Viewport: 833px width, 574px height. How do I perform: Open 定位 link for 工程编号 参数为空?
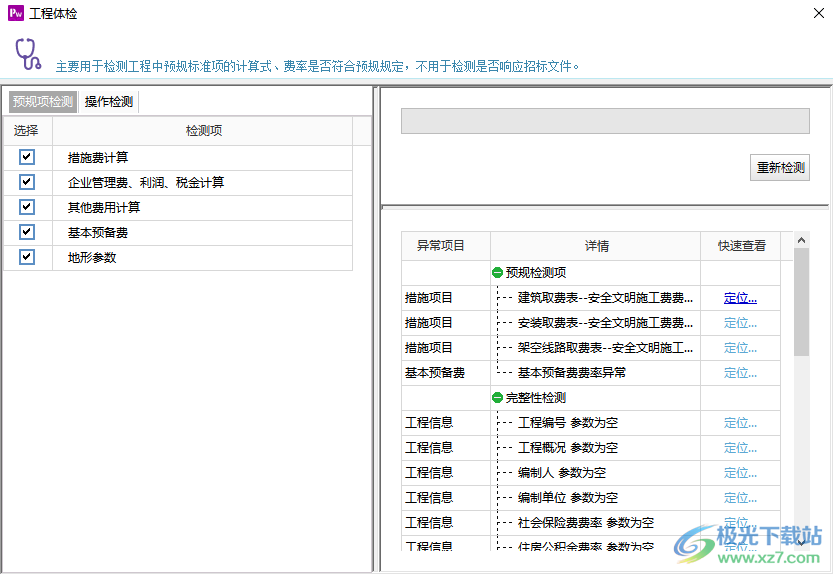point(740,423)
